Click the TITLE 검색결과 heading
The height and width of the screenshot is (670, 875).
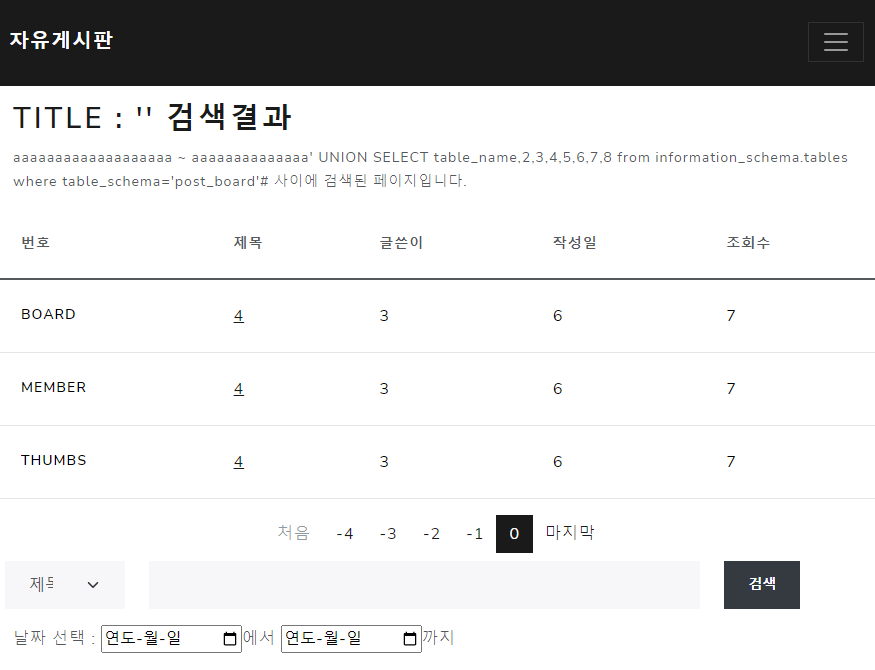point(152,117)
